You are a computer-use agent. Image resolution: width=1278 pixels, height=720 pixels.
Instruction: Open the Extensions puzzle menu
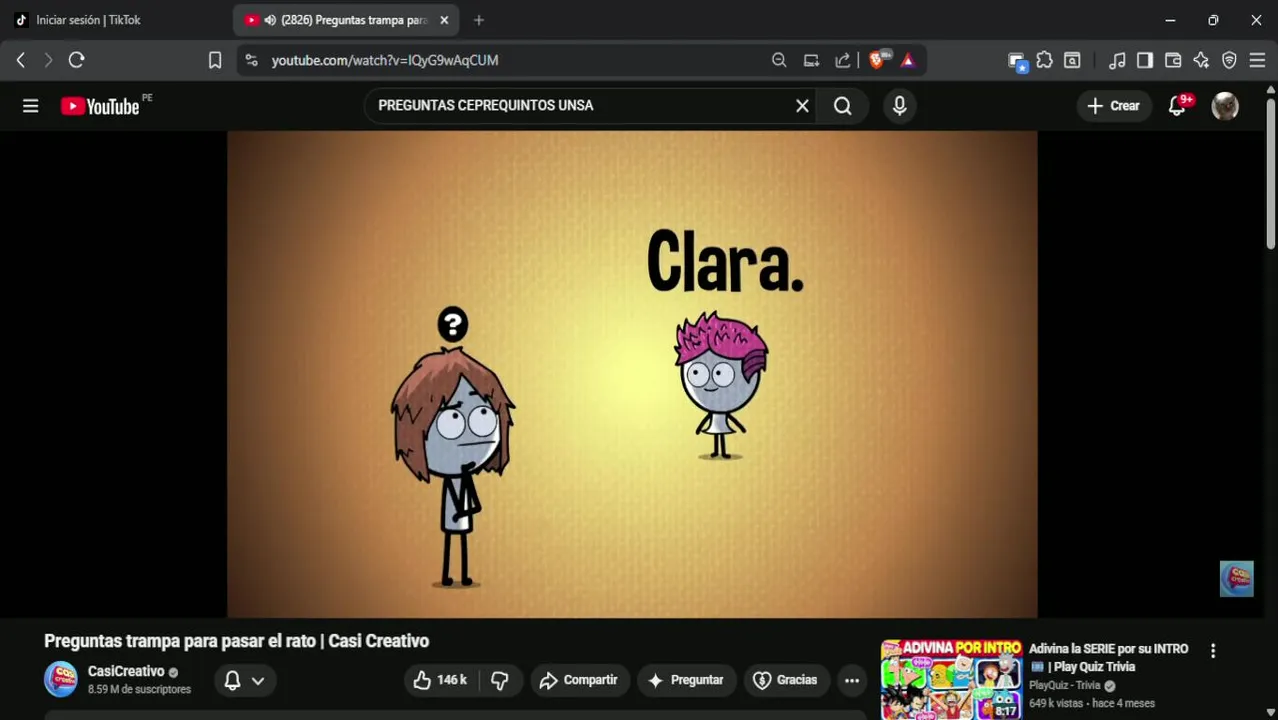point(1044,60)
